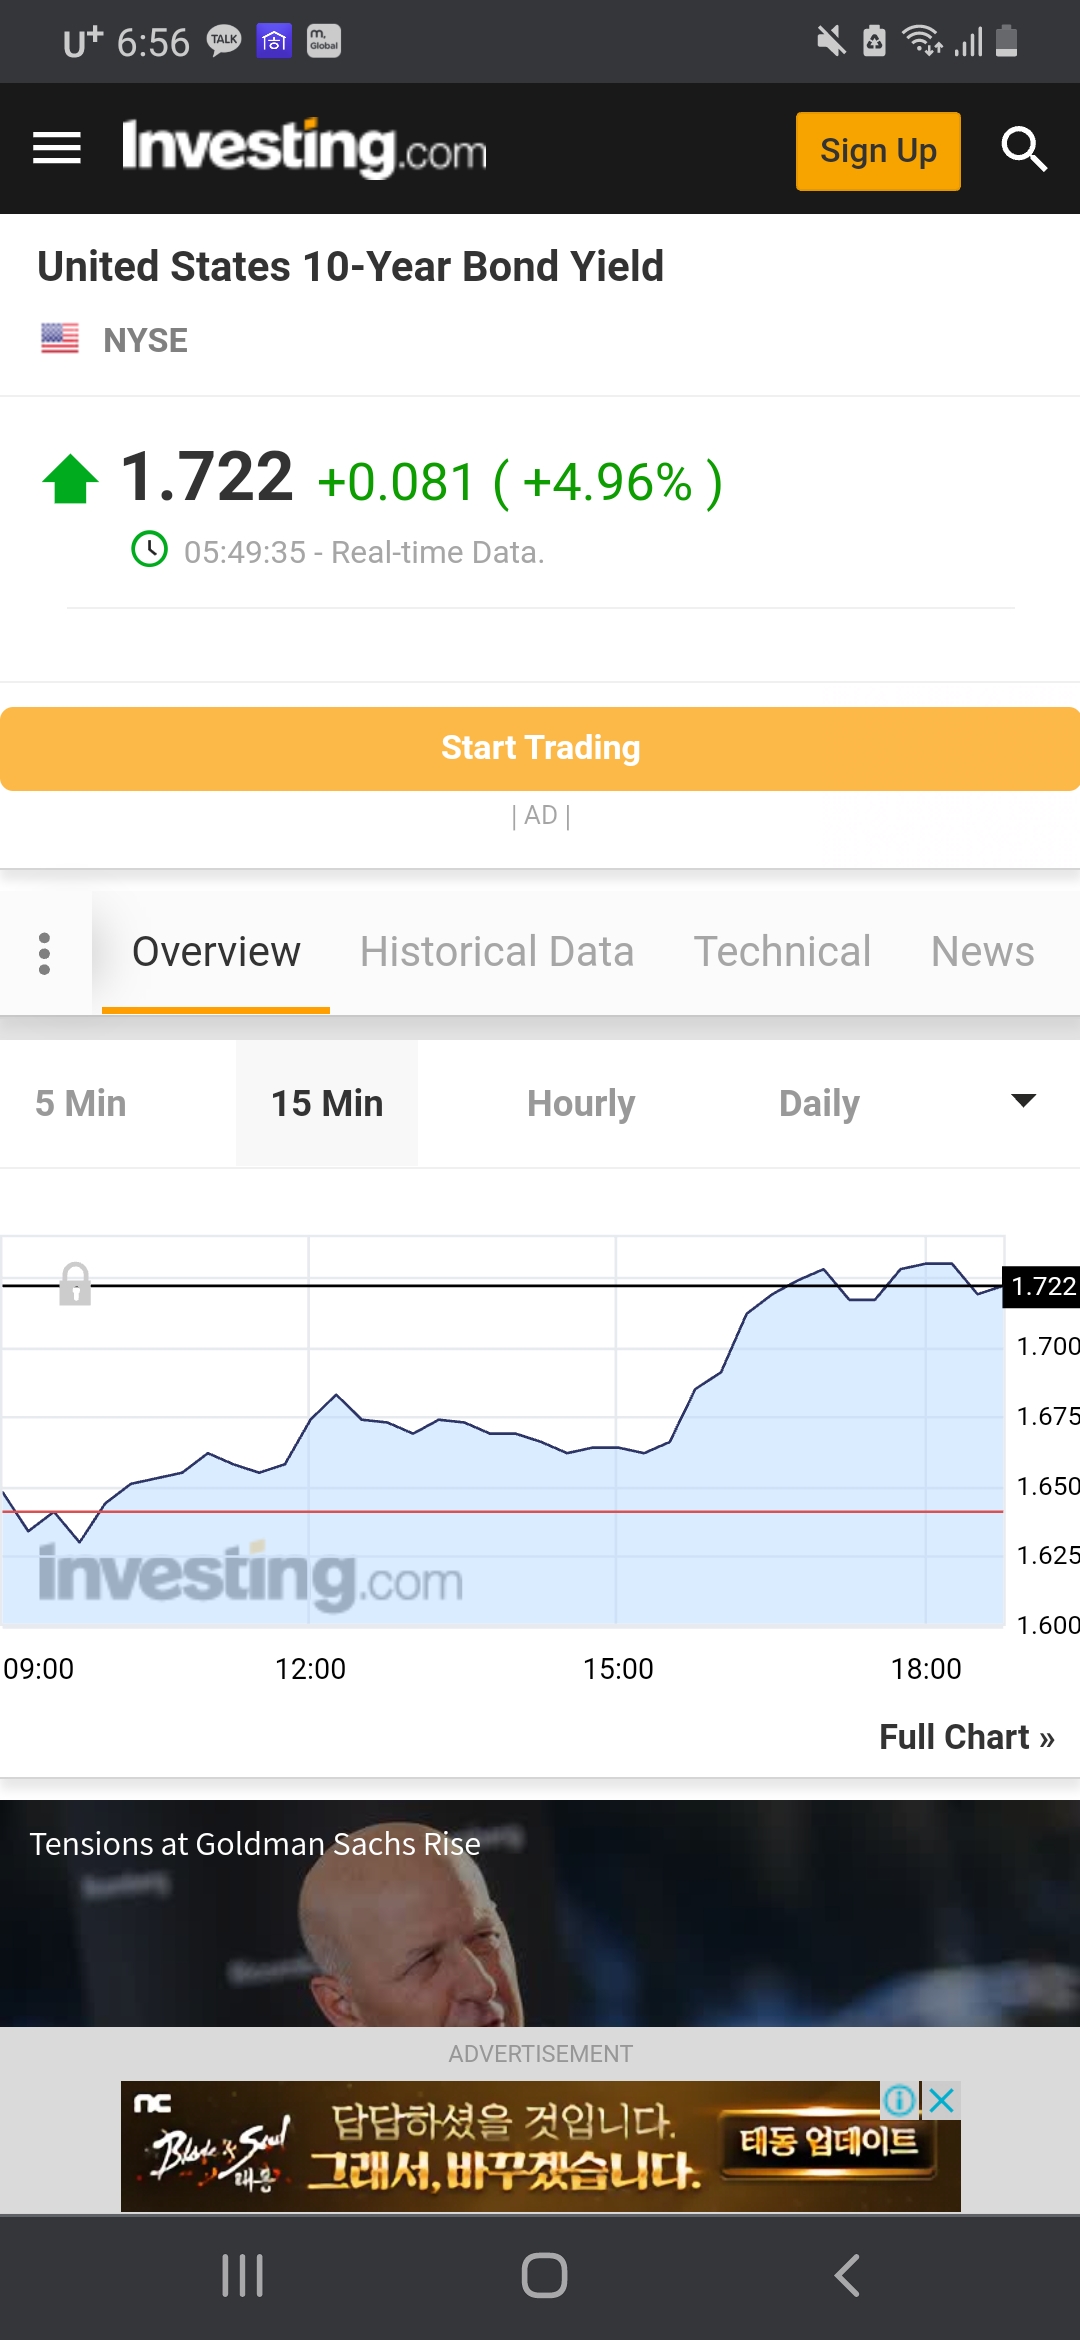
Task: Select the 15 Min chart interval
Action: [327, 1103]
